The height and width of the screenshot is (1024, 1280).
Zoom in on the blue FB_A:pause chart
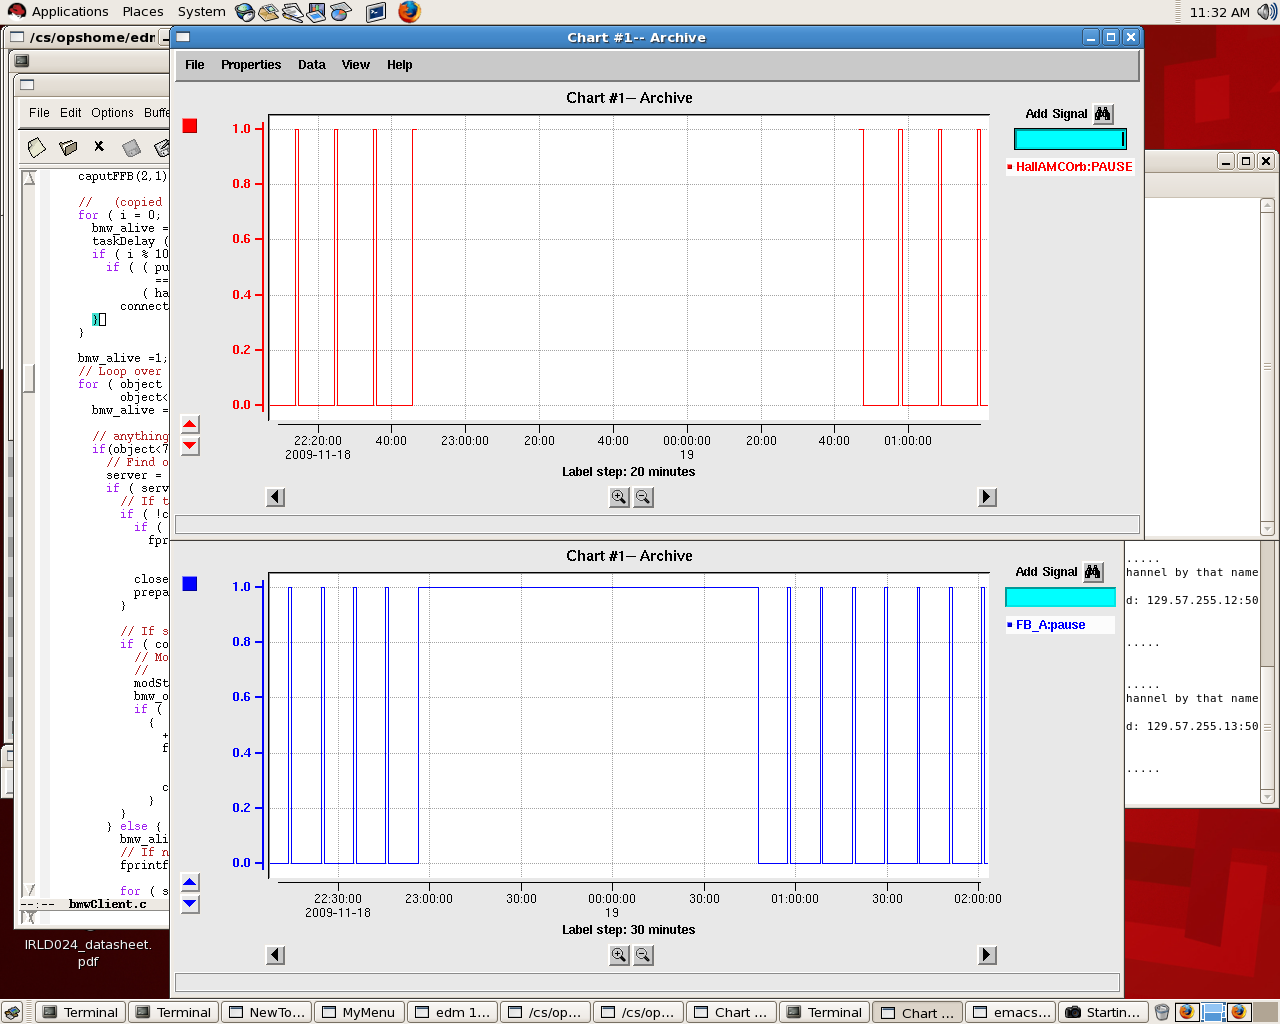619,955
